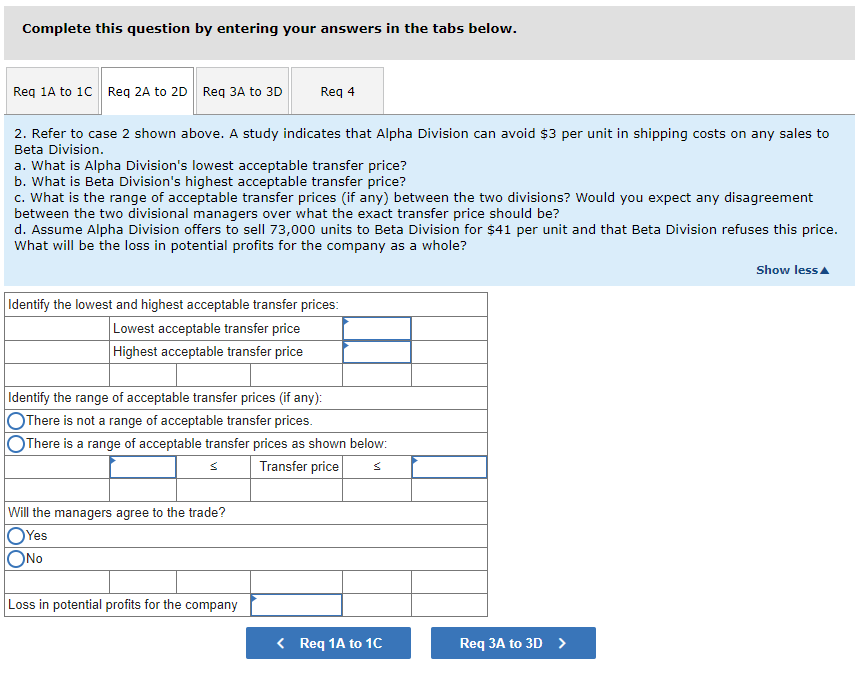Switch to the Req 4 tab
Image resolution: width=860 pixels, height=681 pixels.
click(337, 90)
